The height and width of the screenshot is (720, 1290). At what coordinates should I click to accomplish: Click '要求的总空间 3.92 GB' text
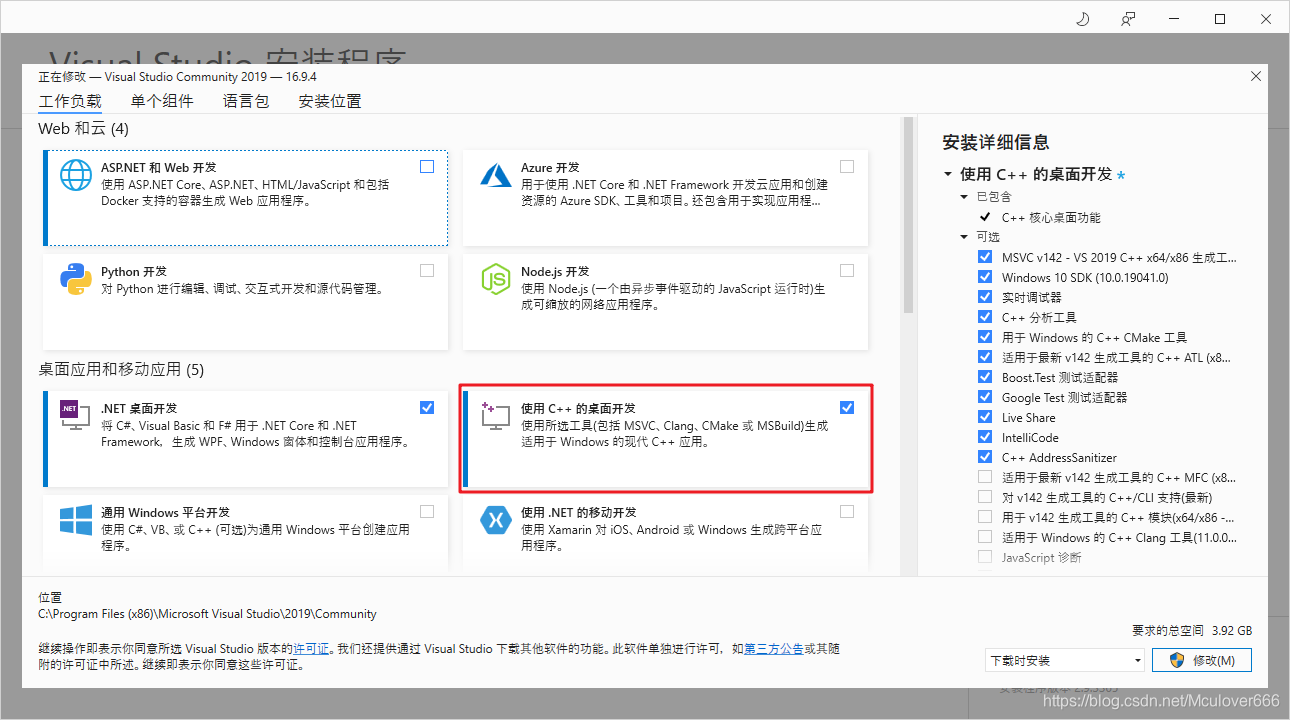point(1192,631)
